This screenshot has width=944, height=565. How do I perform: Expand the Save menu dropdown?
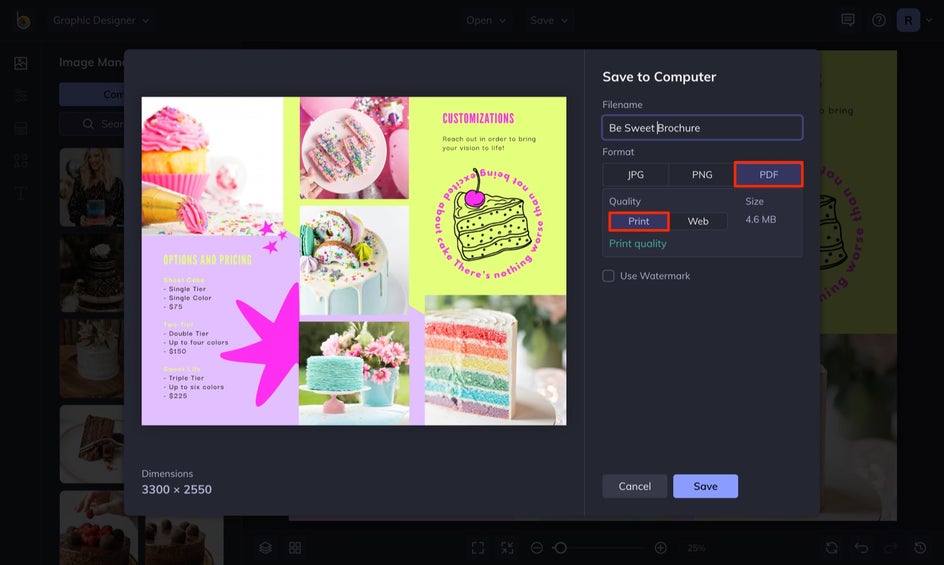[x=548, y=20]
